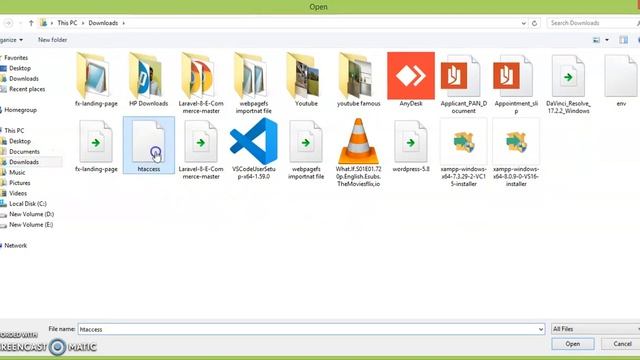The height and width of the screenshot is (360, 640).
Task: Select the webpagefs importnat file folder
Action: click(x=253, y=83)
